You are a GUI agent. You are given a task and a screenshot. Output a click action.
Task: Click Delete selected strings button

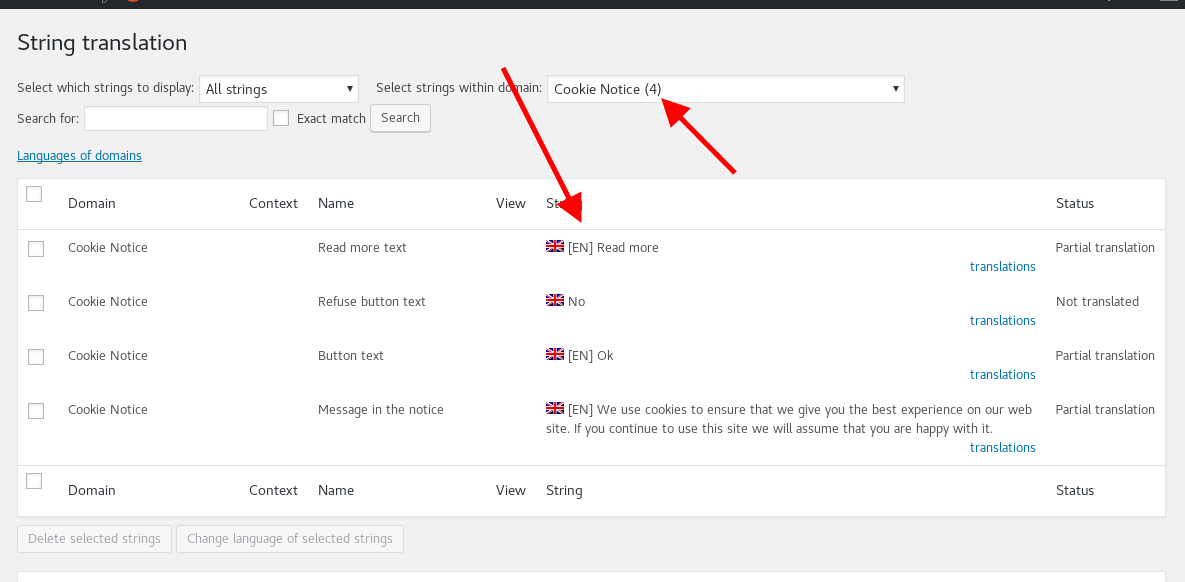coord(94,539)
